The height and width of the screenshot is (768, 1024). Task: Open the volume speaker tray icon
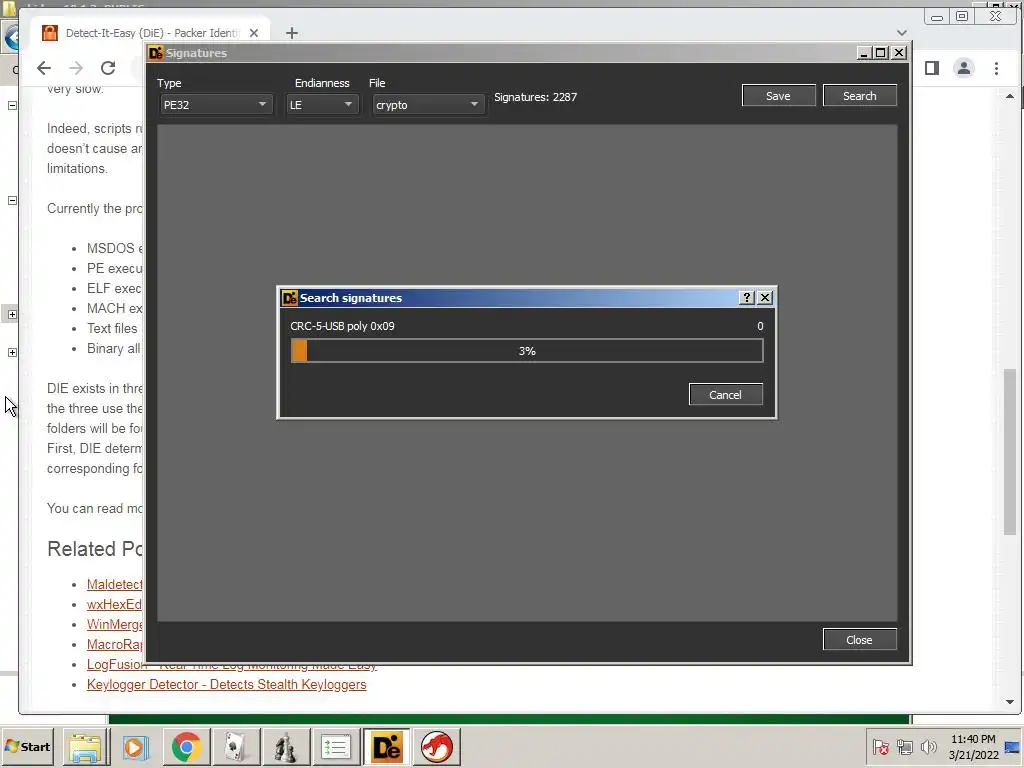tap(928, 747)
